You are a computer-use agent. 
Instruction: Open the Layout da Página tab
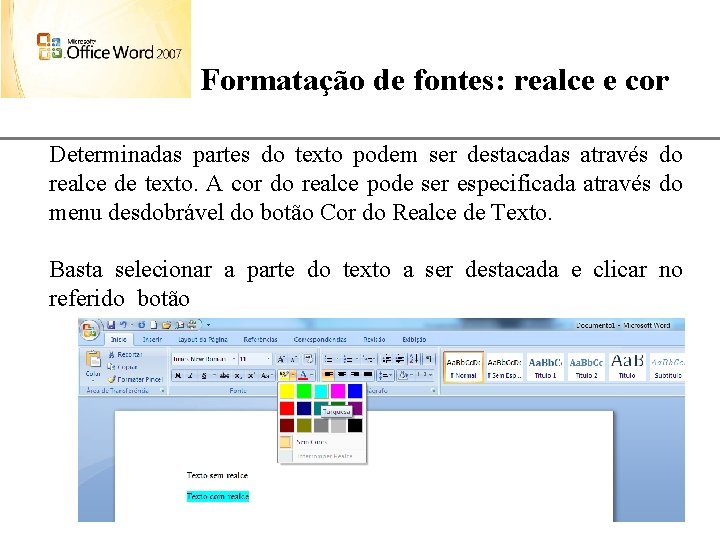(203, 340)
